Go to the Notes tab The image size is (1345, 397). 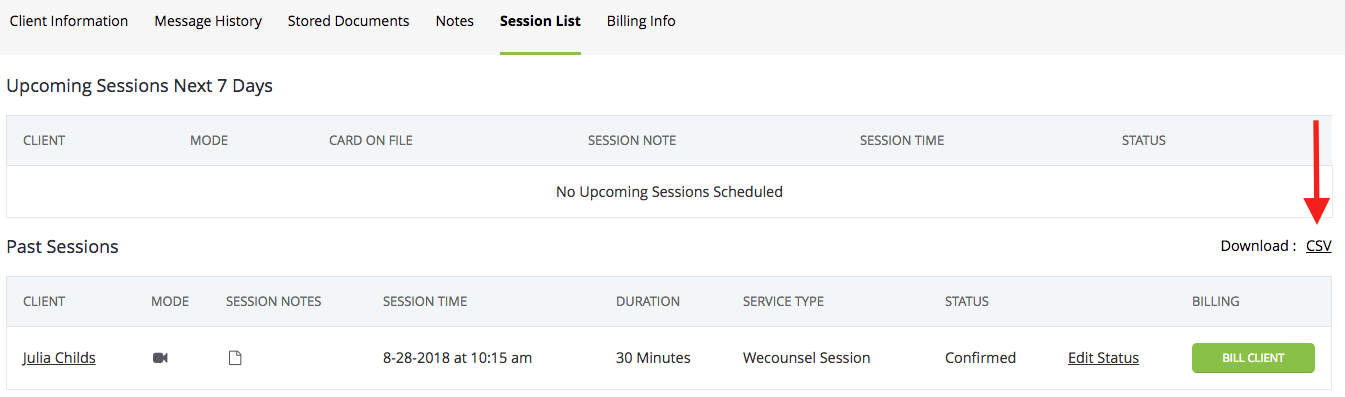[455, 21]
